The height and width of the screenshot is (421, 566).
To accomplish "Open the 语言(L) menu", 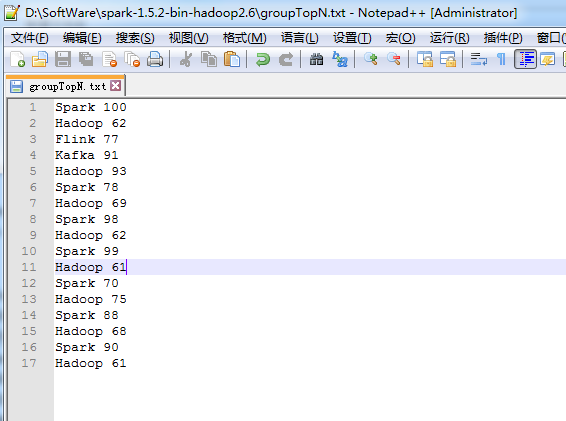I will click(300, 38).
